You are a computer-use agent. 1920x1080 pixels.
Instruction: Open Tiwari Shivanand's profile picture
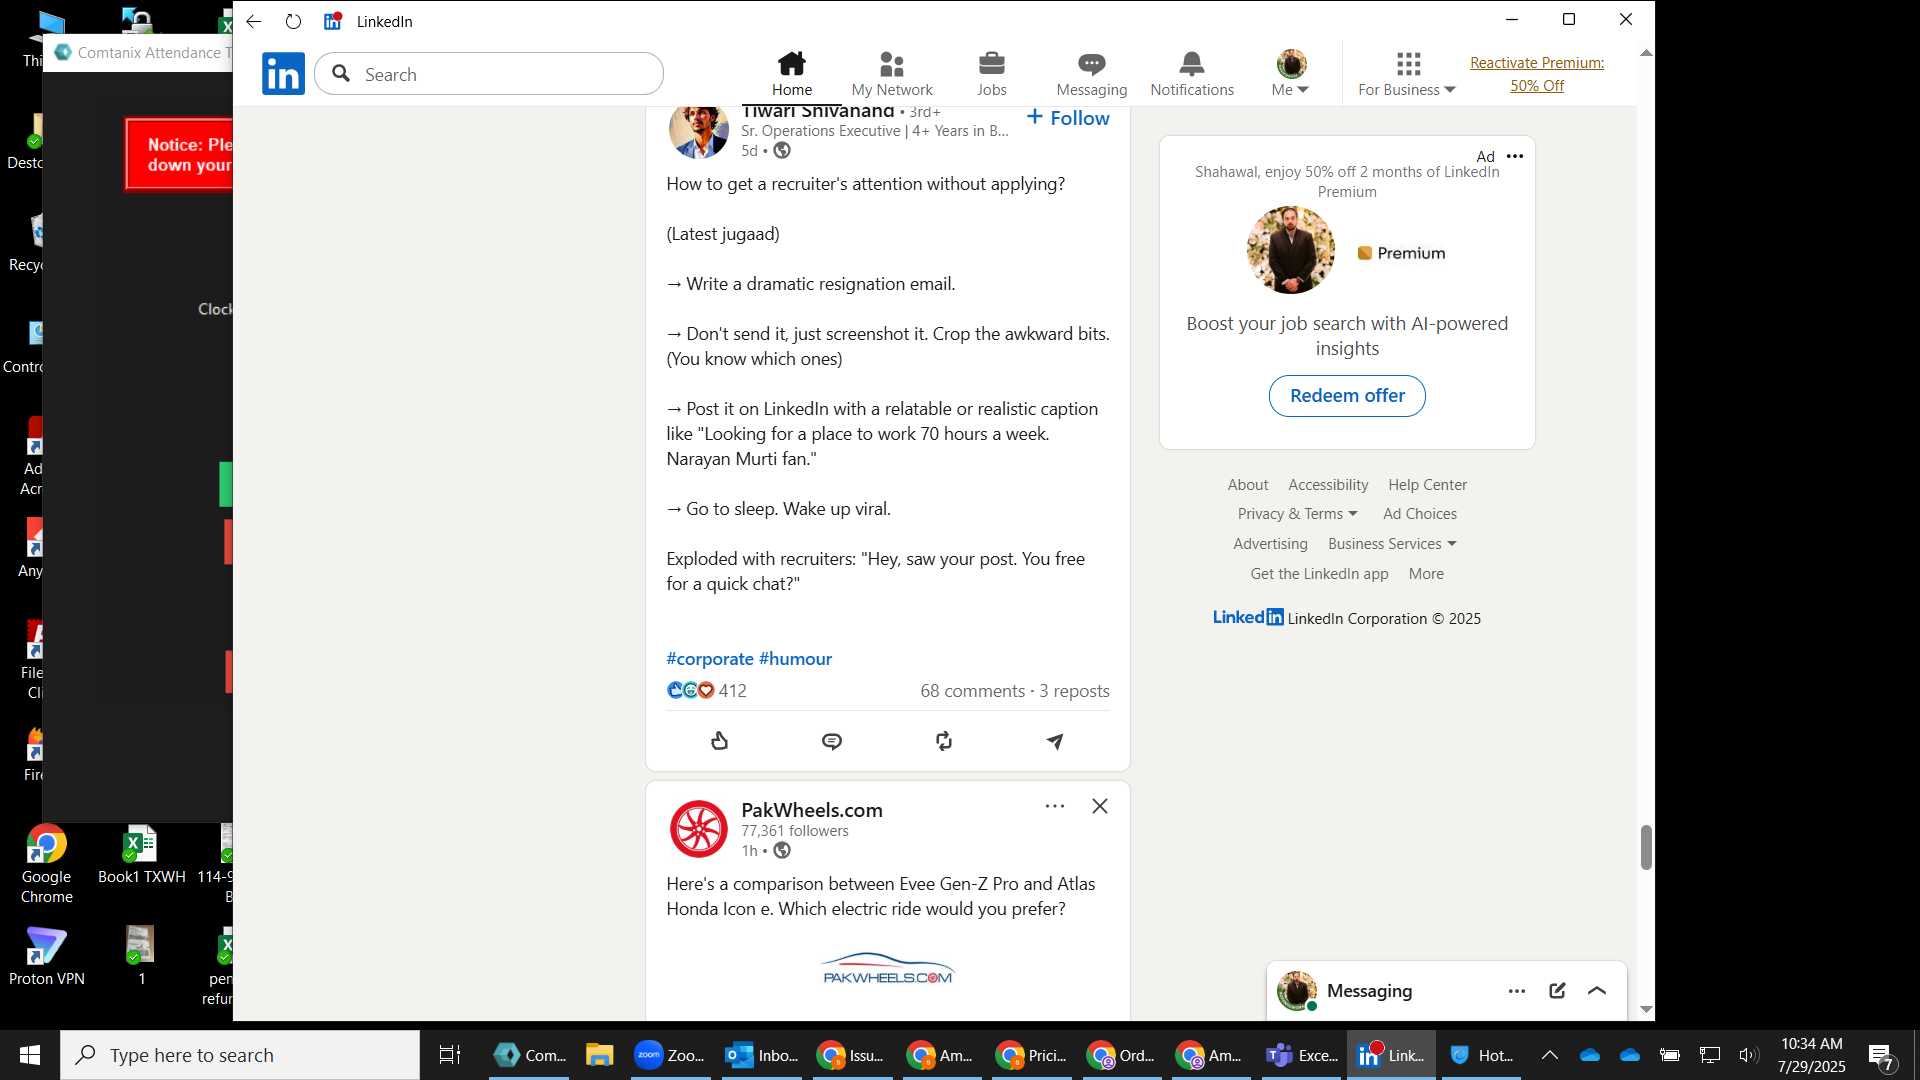pos(698,130)
